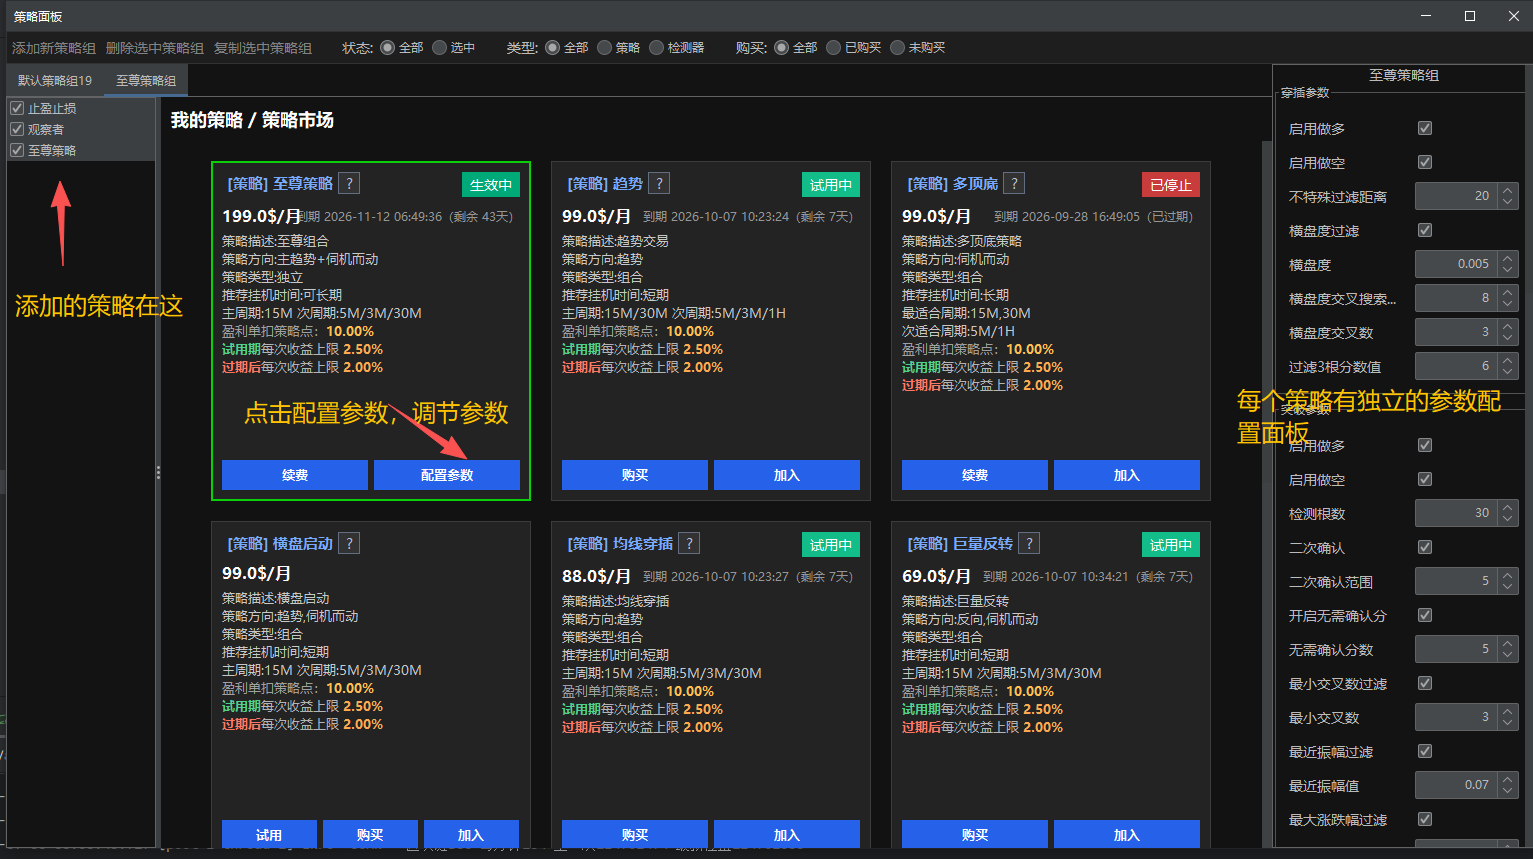Toggle the 横盘度过滤 checkbox

click(1425, 230)
